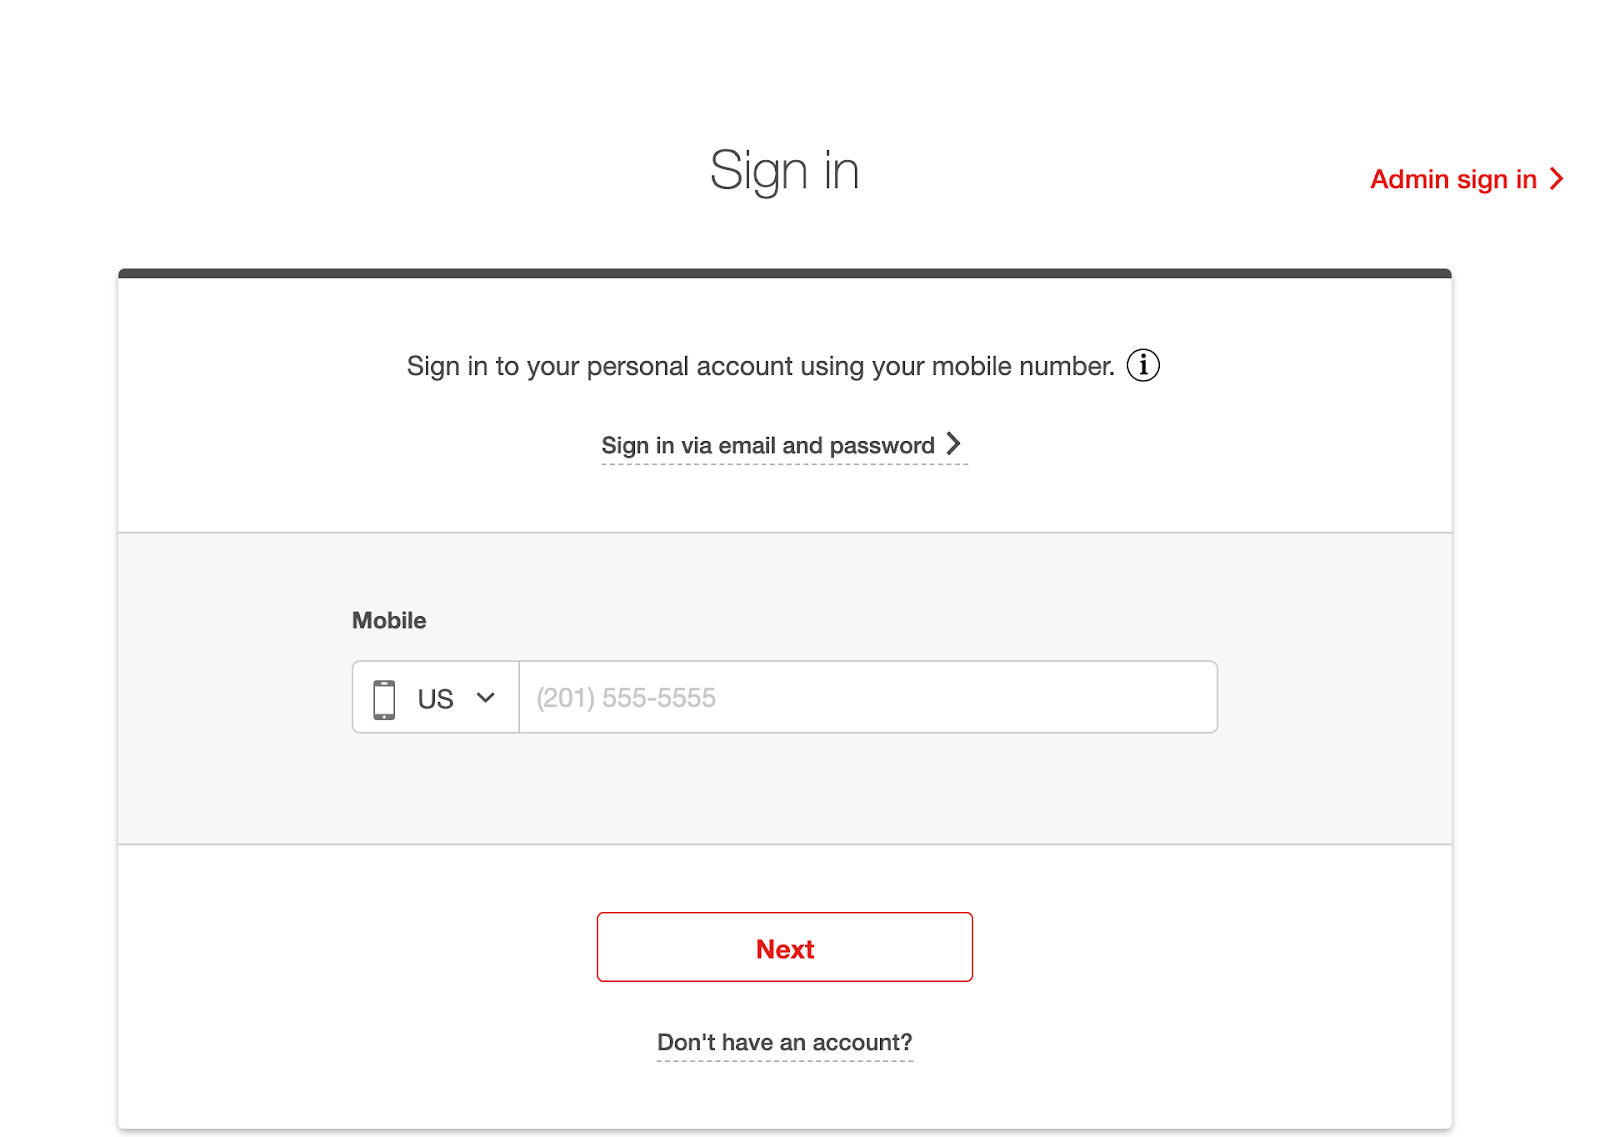Switch to email and password sign-in method

click(x=768, y=445)
